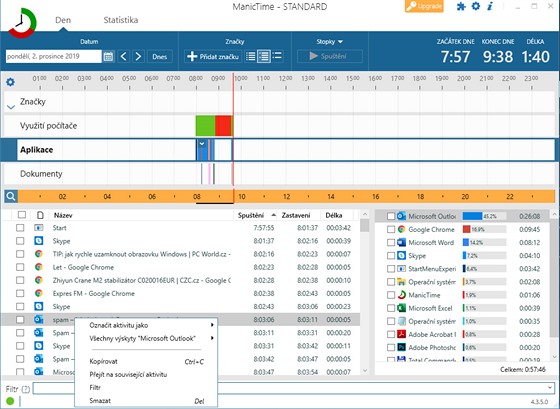Image resolution: width=560 pixels, height=409 pixels.
Task: Check ManicTime summary checkbox
Action: 391,295
